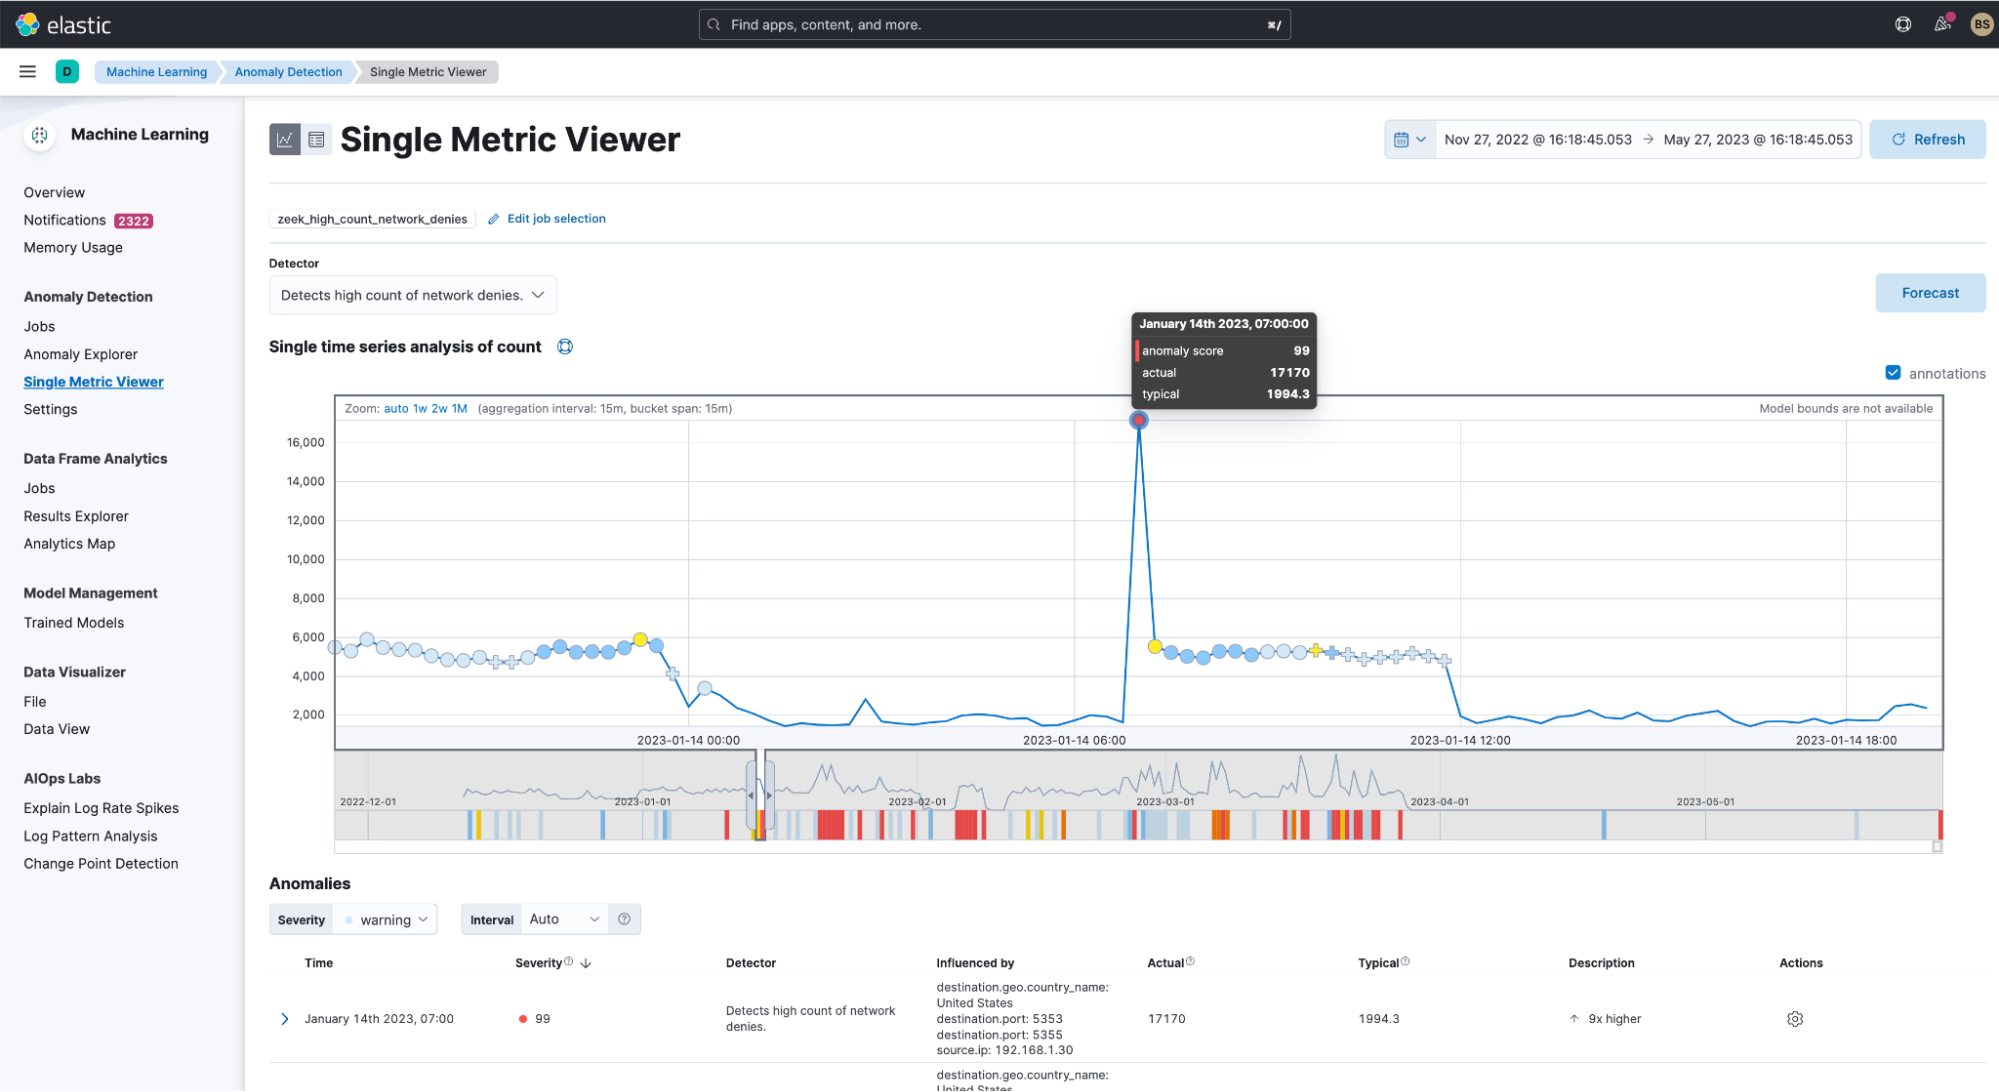Click the Machine Learning breadcrumb
The image size is (1999, 1092).
pos(156,72)
